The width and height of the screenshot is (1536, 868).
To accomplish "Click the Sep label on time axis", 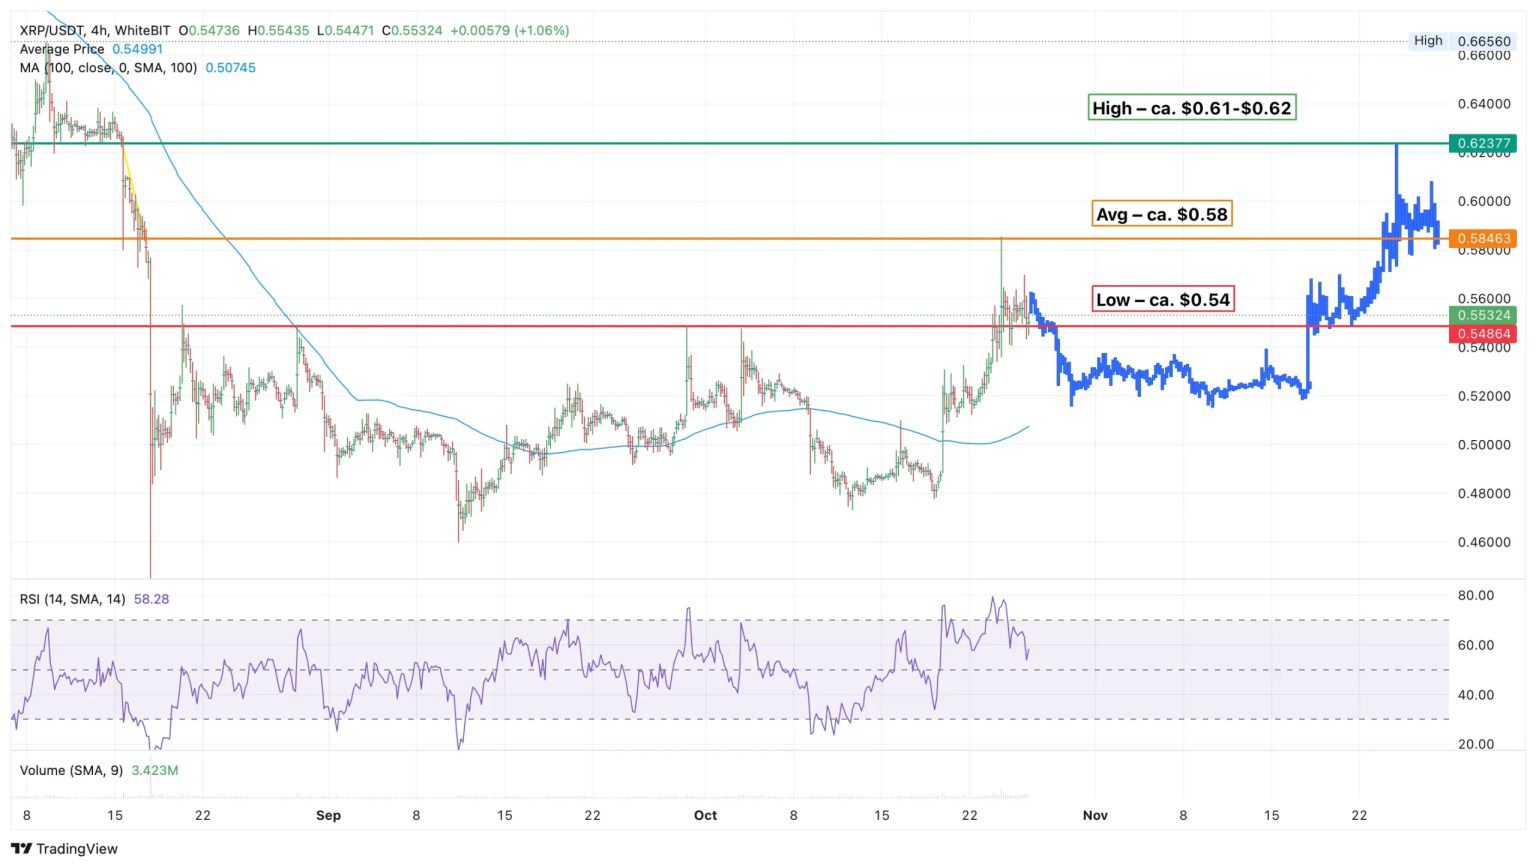I will tap(328, 816).
